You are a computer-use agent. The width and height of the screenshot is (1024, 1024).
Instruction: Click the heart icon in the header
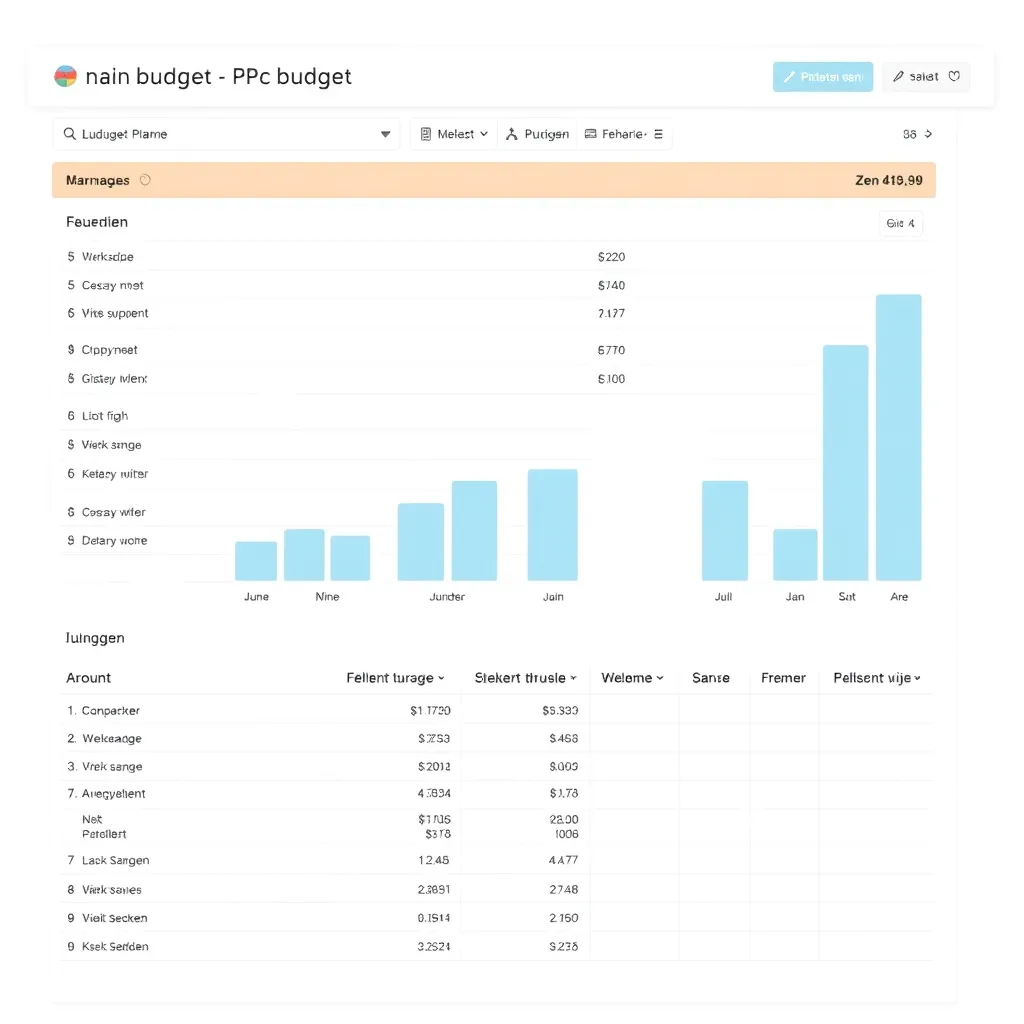[954, 76]
